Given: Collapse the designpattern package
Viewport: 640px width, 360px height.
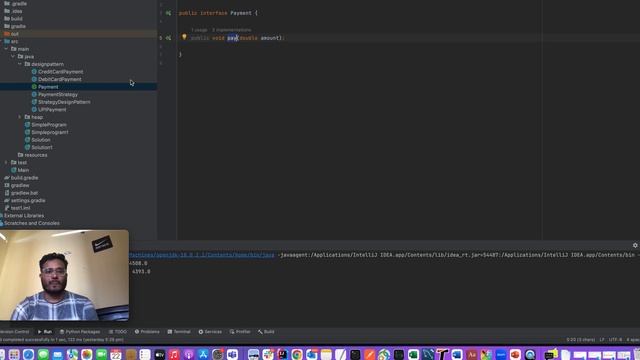Looking at the screenshot, I should click(20, 64).
